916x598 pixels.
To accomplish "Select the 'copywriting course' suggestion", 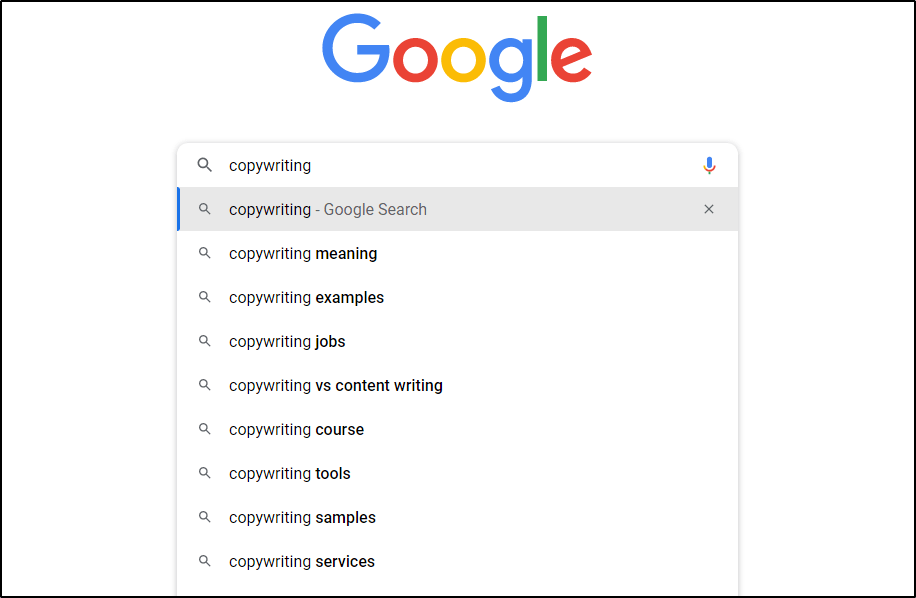I will point(296,429).
